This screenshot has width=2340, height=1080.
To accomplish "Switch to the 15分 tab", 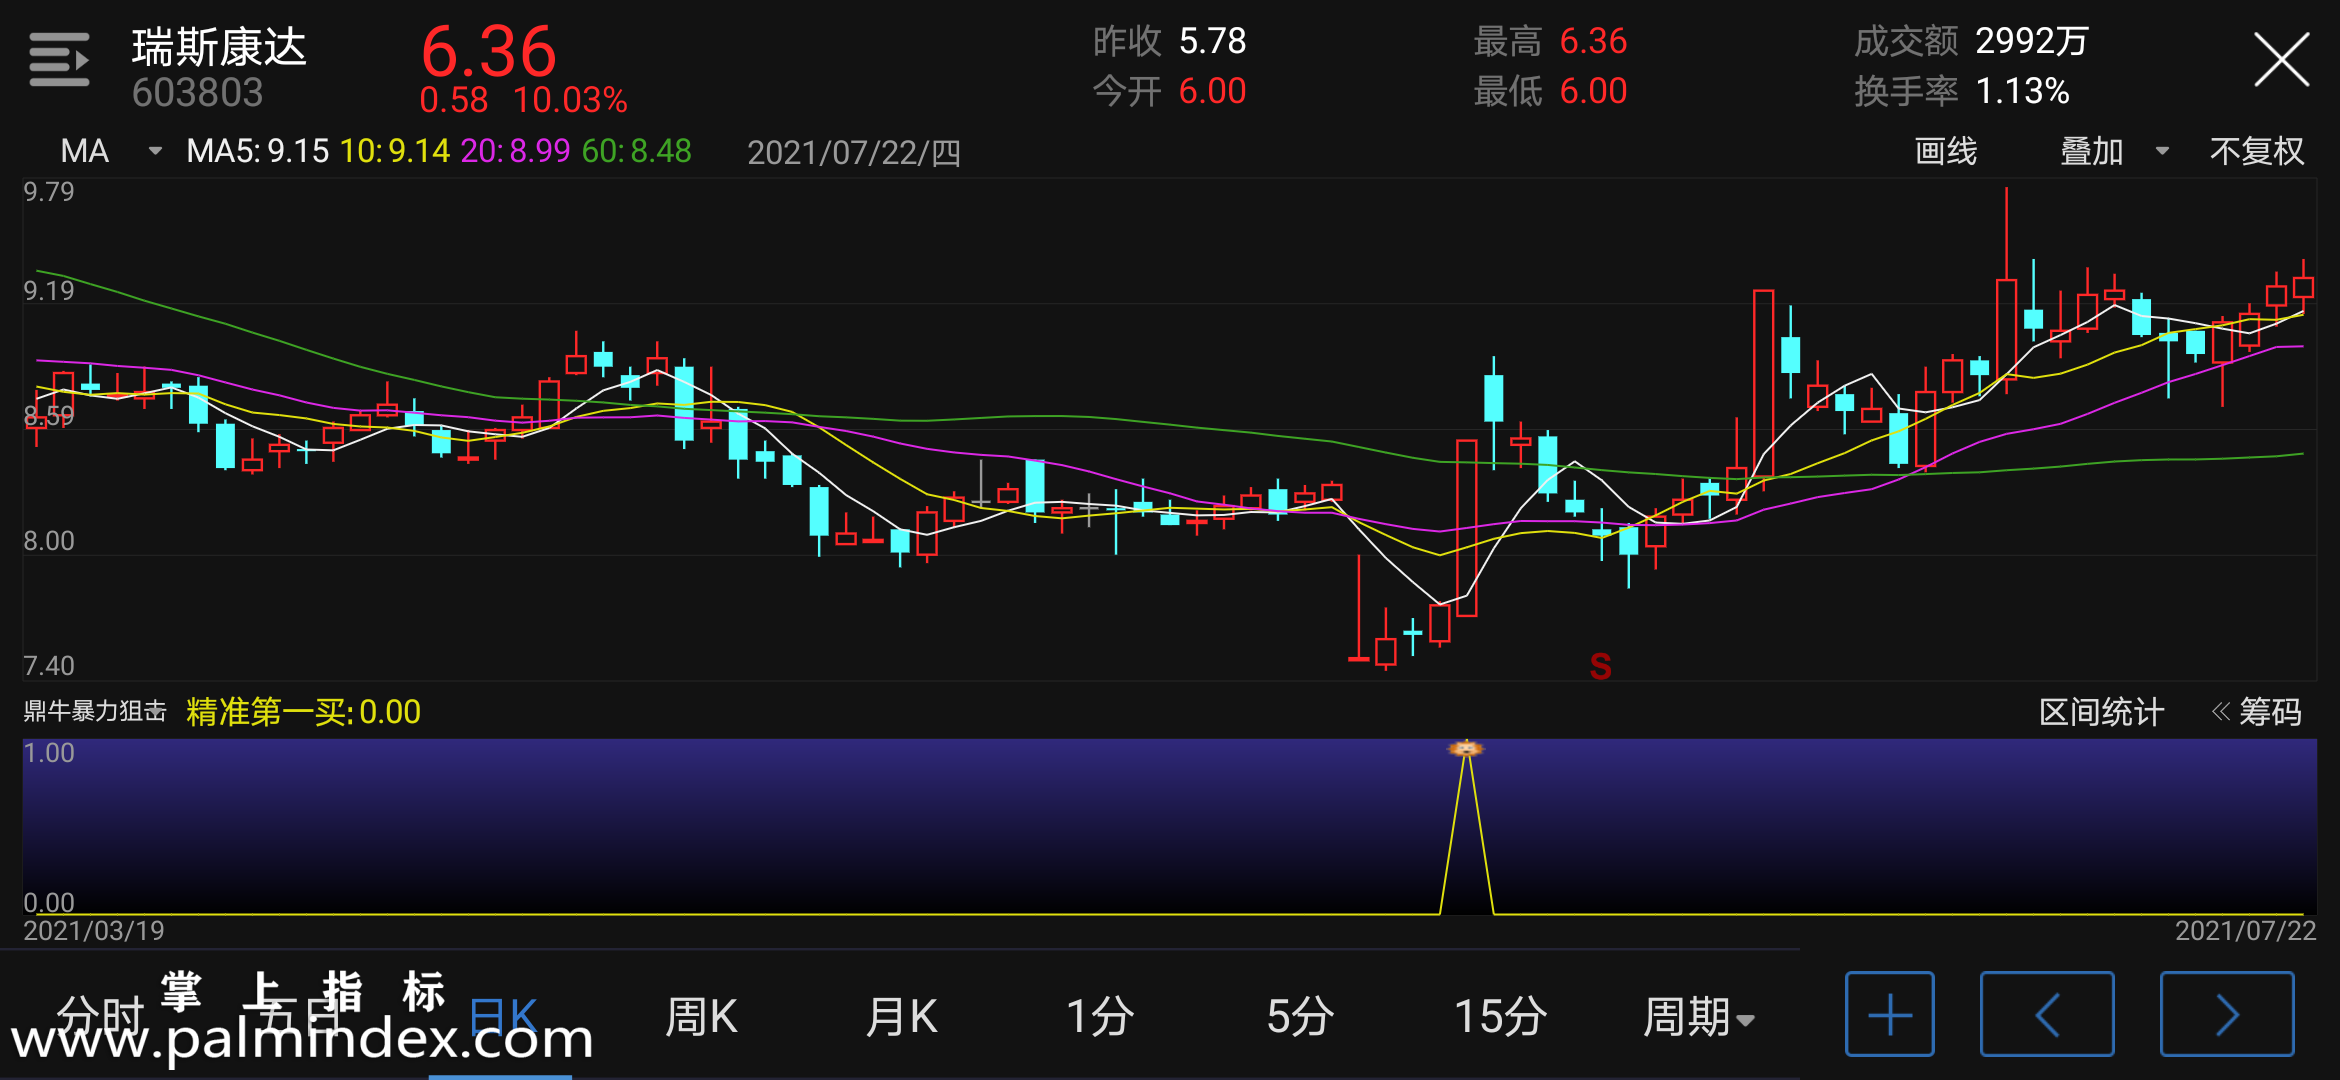I will click(1500, 1017).
